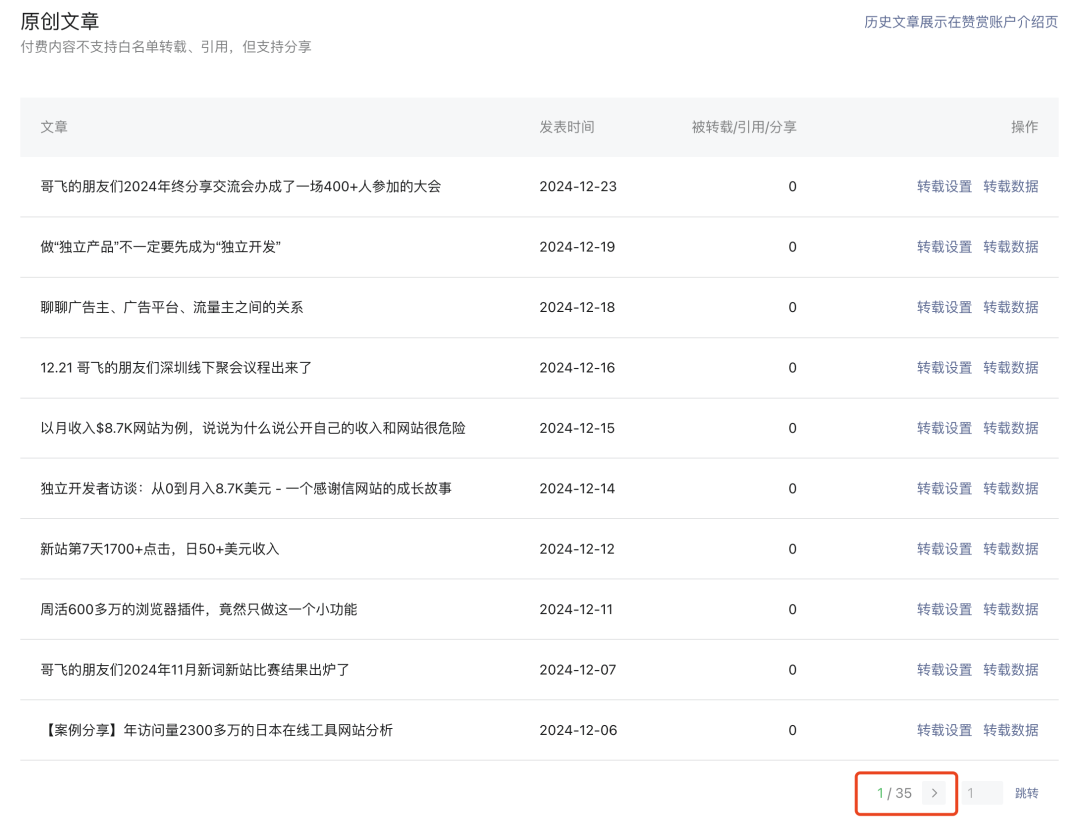Select article title 做“独立产品”不一定要先成为“独立开发”
1080x833 pixels.
[160, 247]
